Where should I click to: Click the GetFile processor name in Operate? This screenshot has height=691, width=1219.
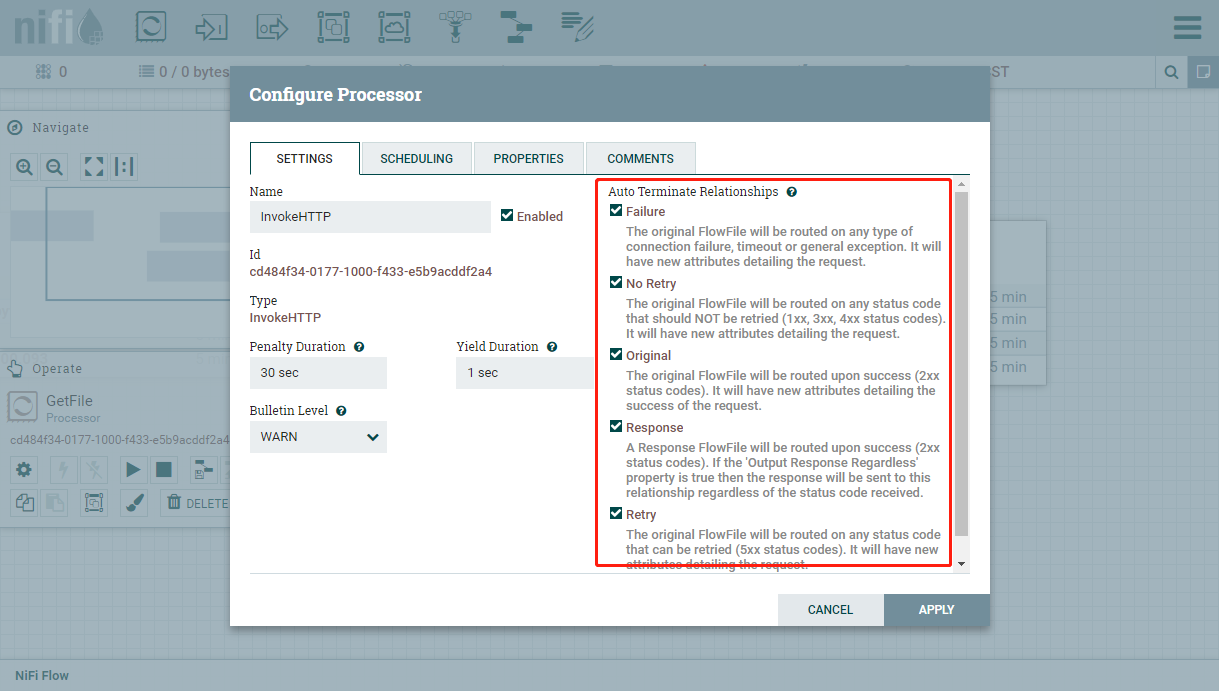pyautogui.click(x=69, y=401)
